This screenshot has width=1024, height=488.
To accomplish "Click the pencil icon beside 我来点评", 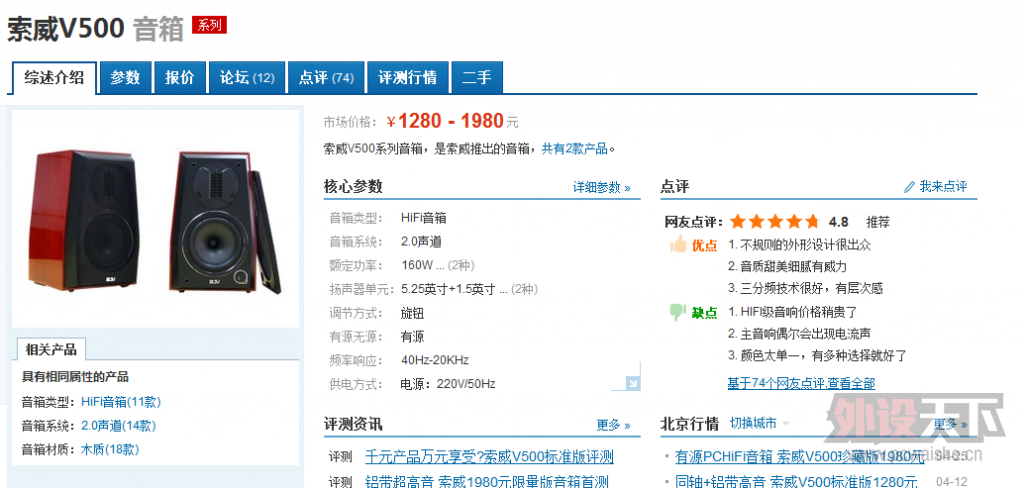I will [909, 187].
